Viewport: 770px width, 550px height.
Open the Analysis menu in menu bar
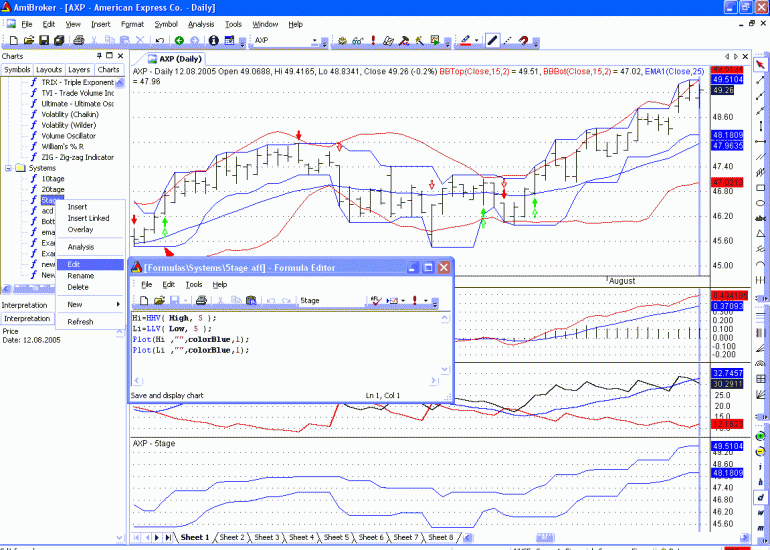tap(201, 24)
